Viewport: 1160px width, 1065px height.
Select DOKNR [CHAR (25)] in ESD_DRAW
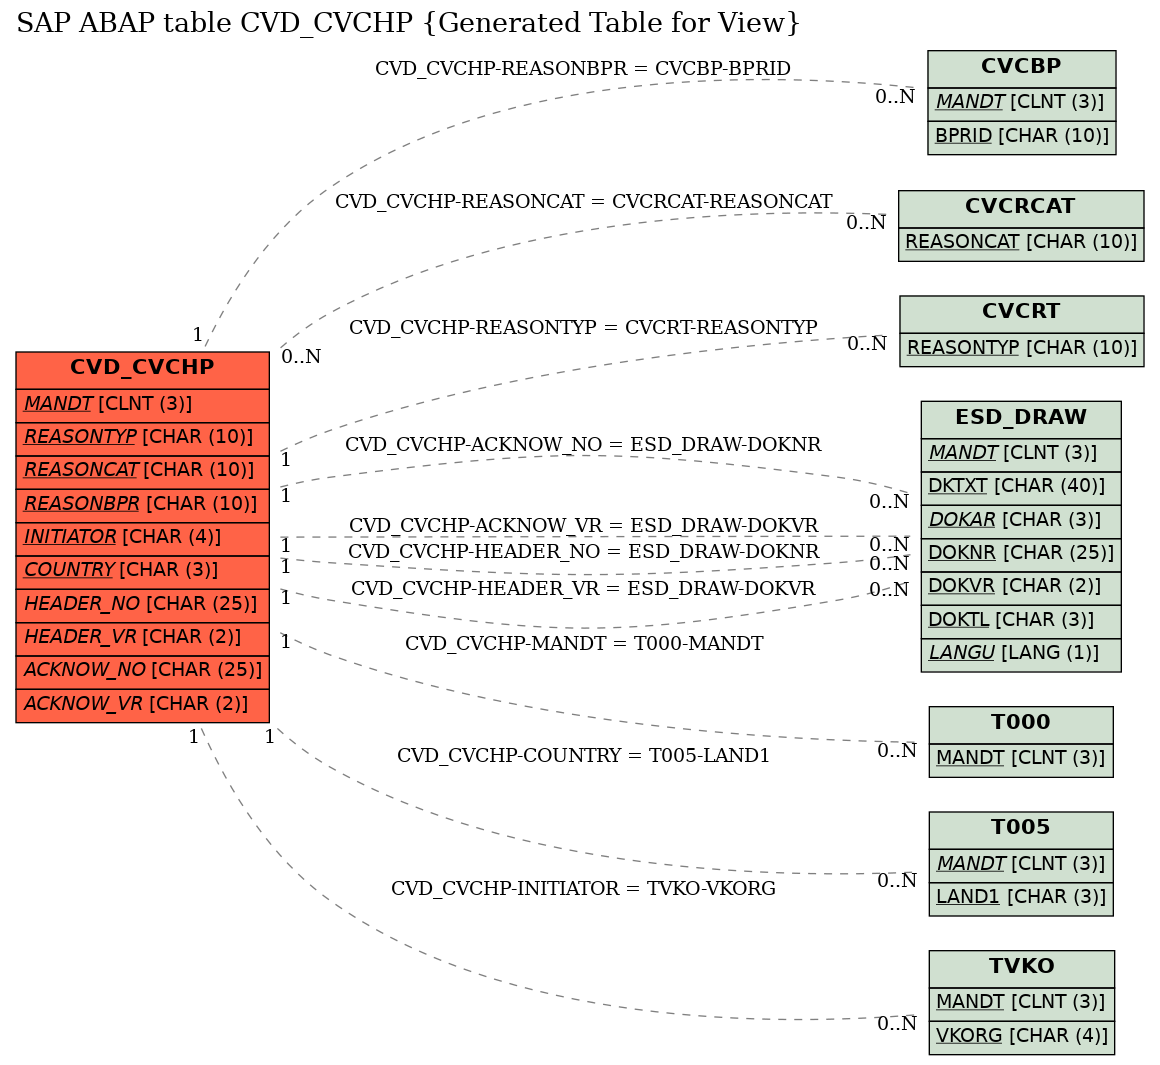(1021, 554)
